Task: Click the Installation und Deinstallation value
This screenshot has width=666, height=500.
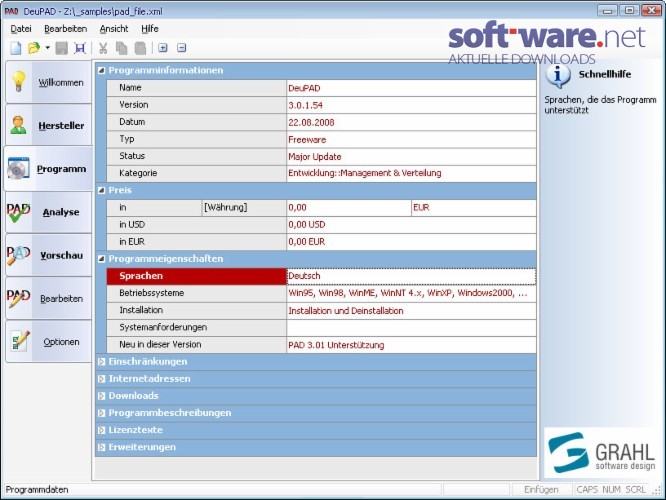Action: 411,311
